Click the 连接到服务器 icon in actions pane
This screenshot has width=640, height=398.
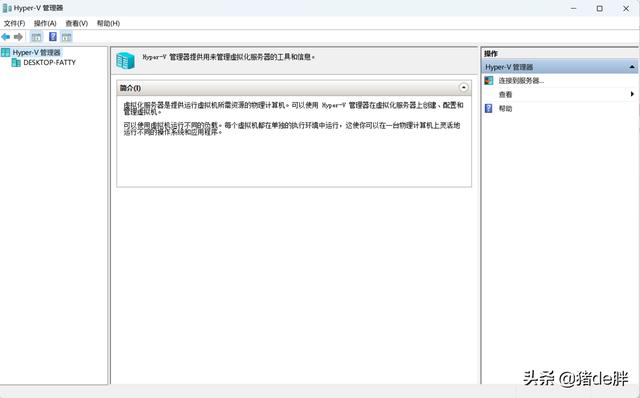489,80
